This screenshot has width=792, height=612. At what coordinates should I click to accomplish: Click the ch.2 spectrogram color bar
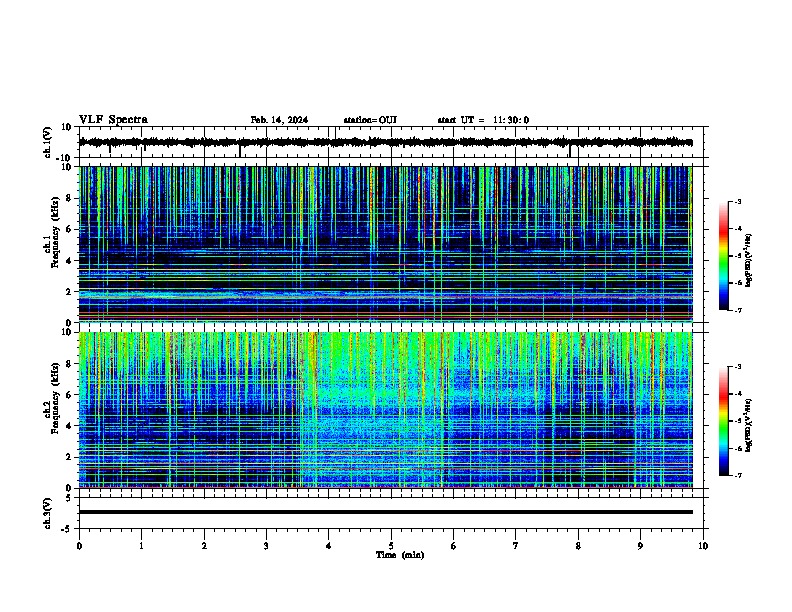(x=724, y=421)
